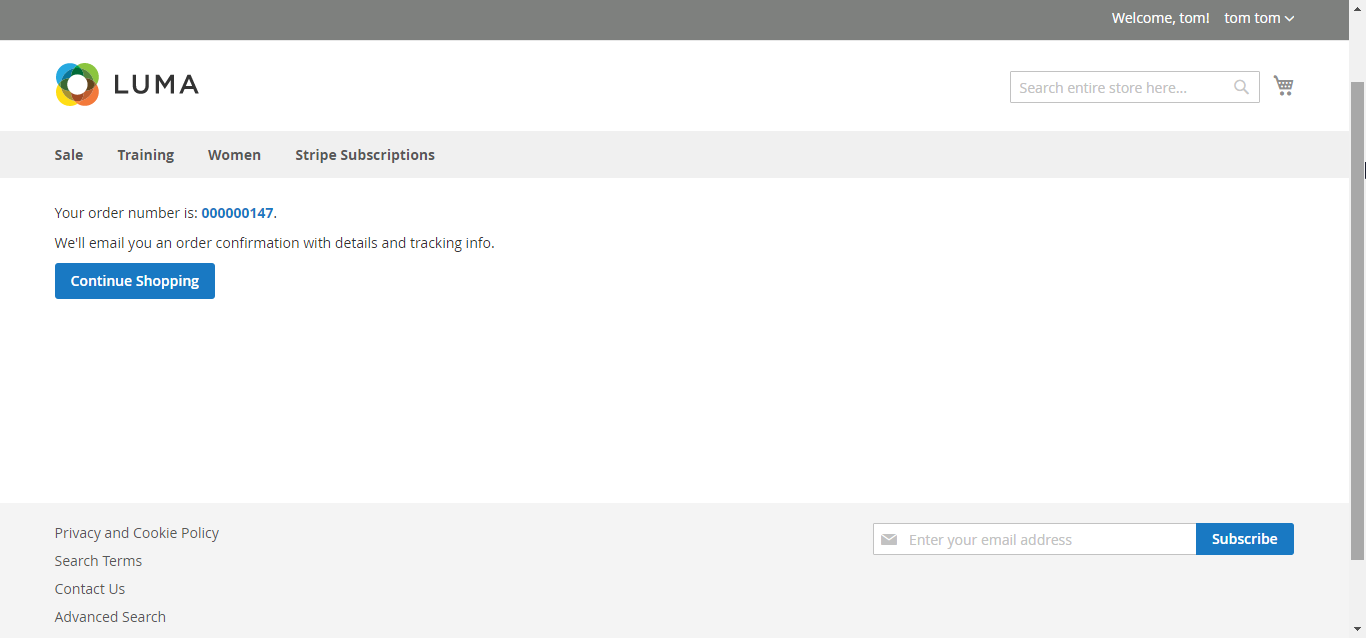This screenshot has width=1366, height=638.
Task: Open the Sale menu item
Action: click(69, 155)
